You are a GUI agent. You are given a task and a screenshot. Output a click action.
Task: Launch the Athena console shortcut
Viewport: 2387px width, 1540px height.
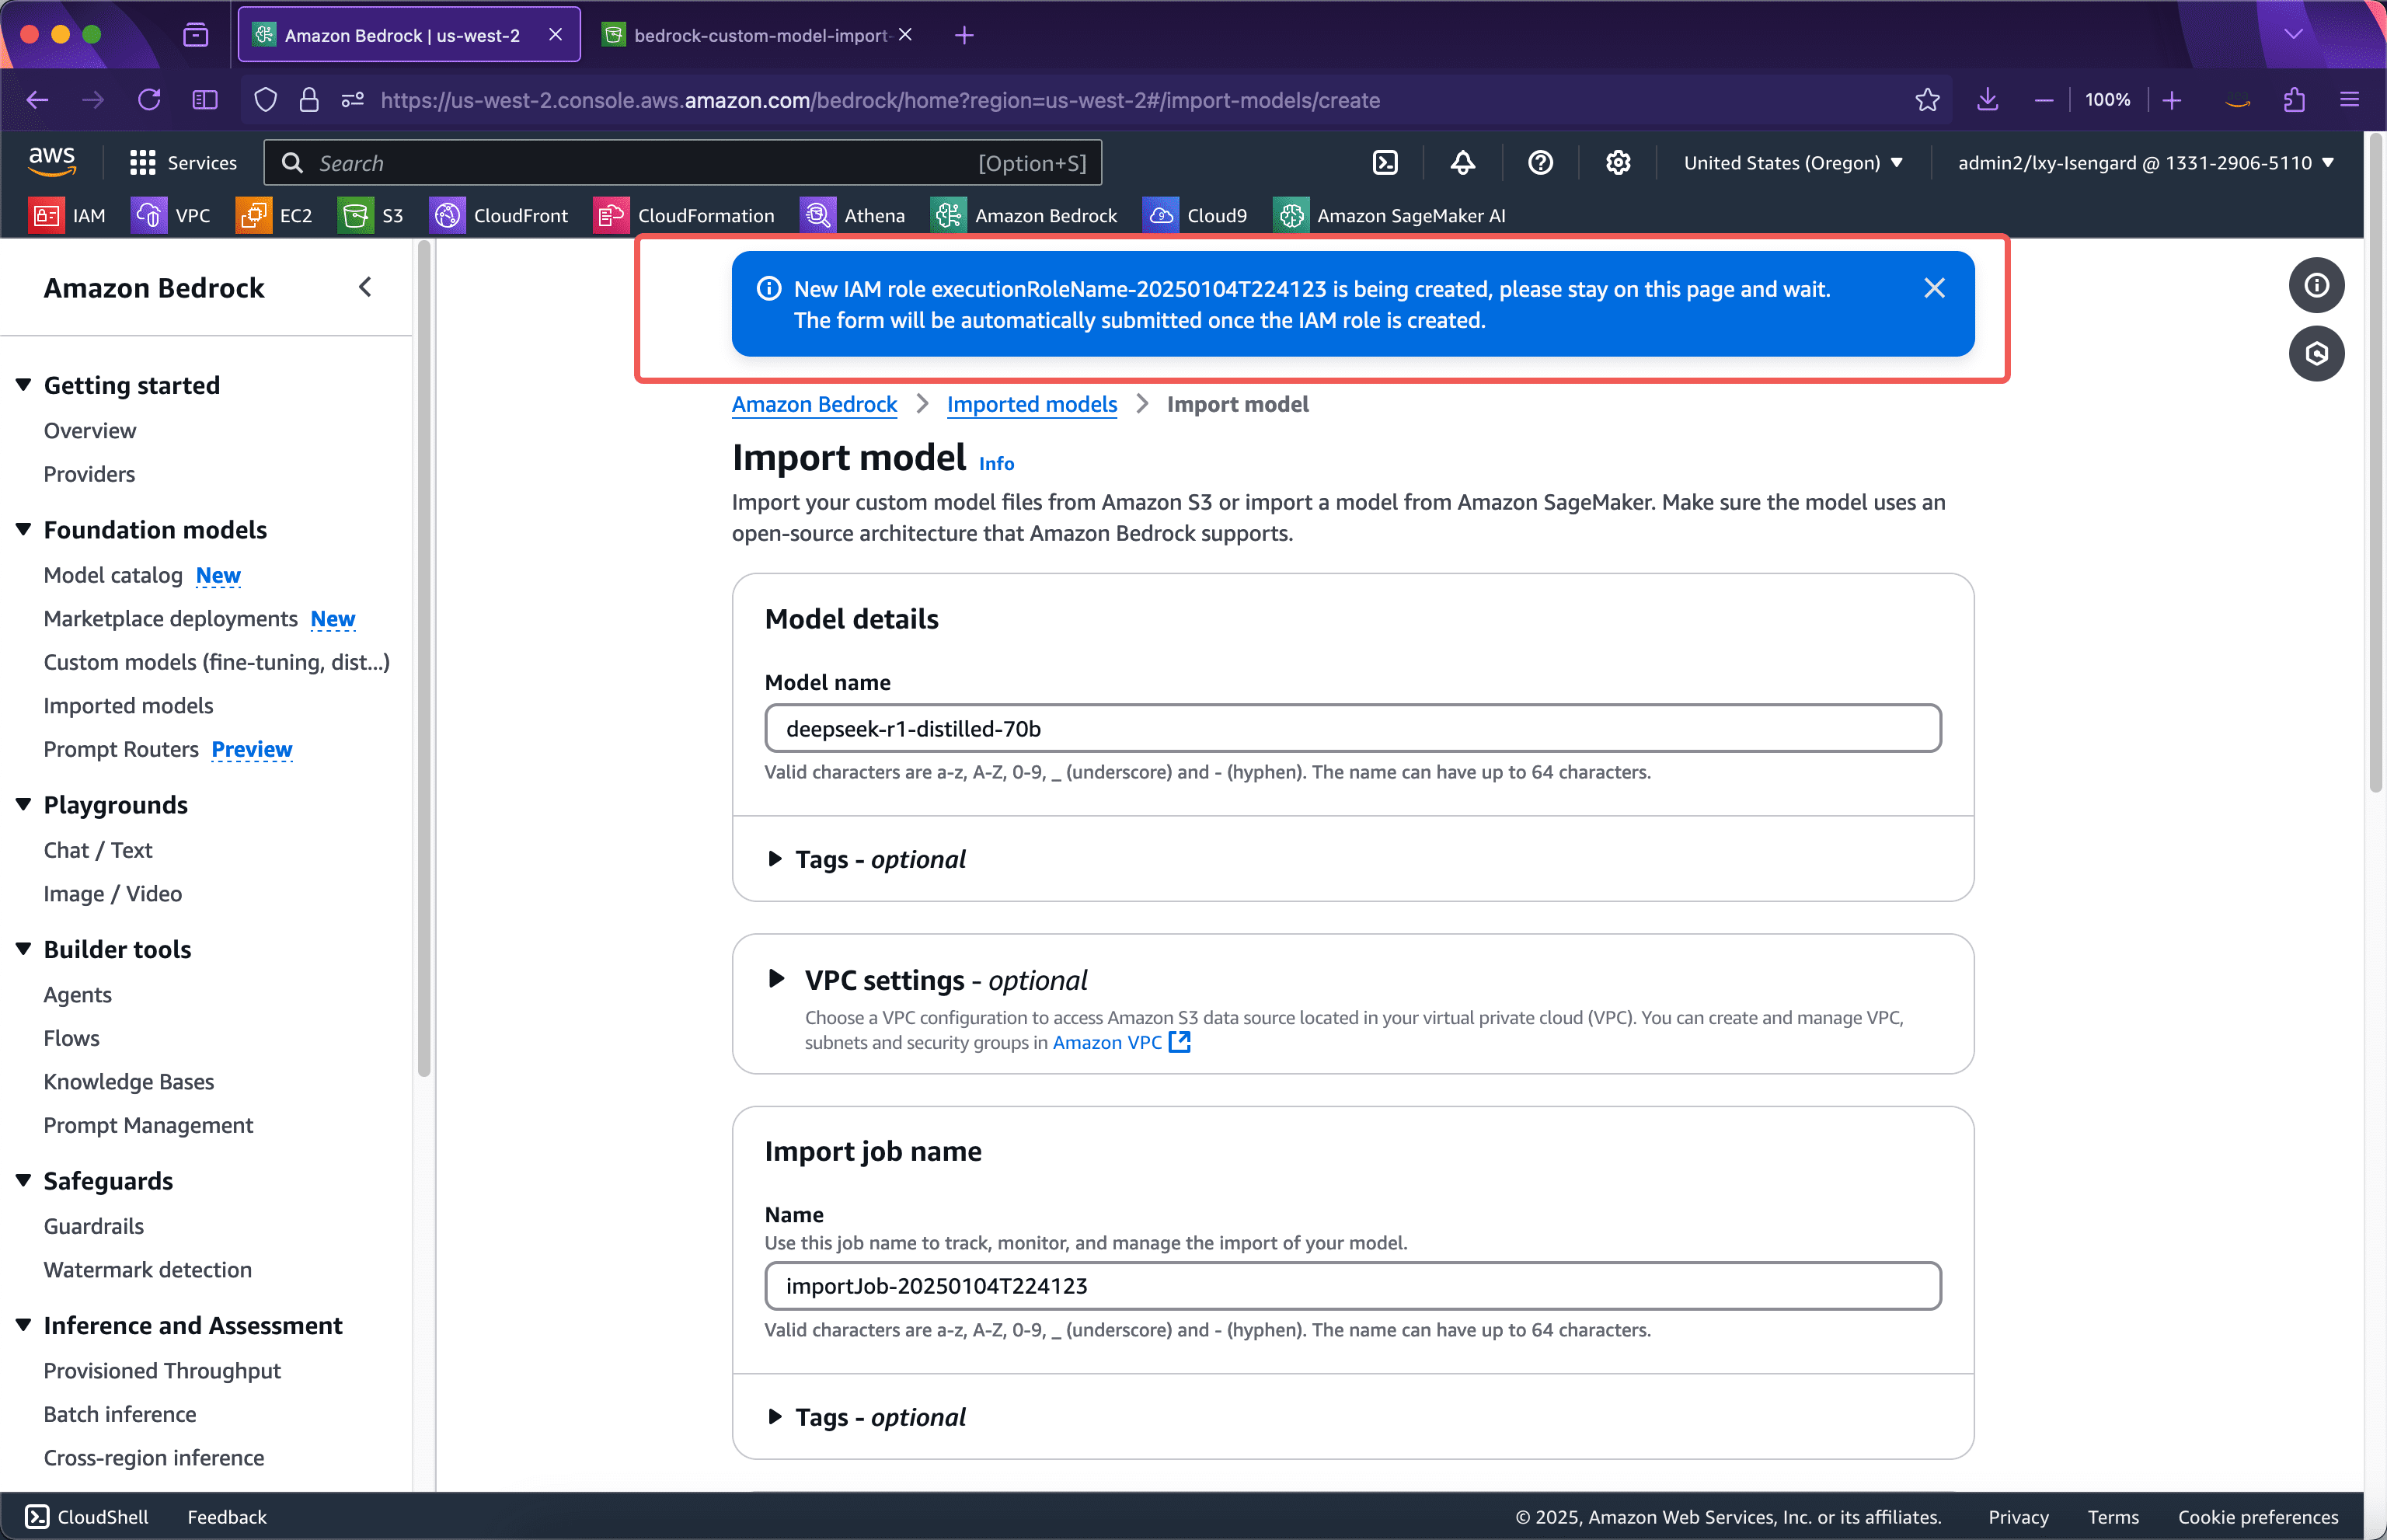coord(855,215)
